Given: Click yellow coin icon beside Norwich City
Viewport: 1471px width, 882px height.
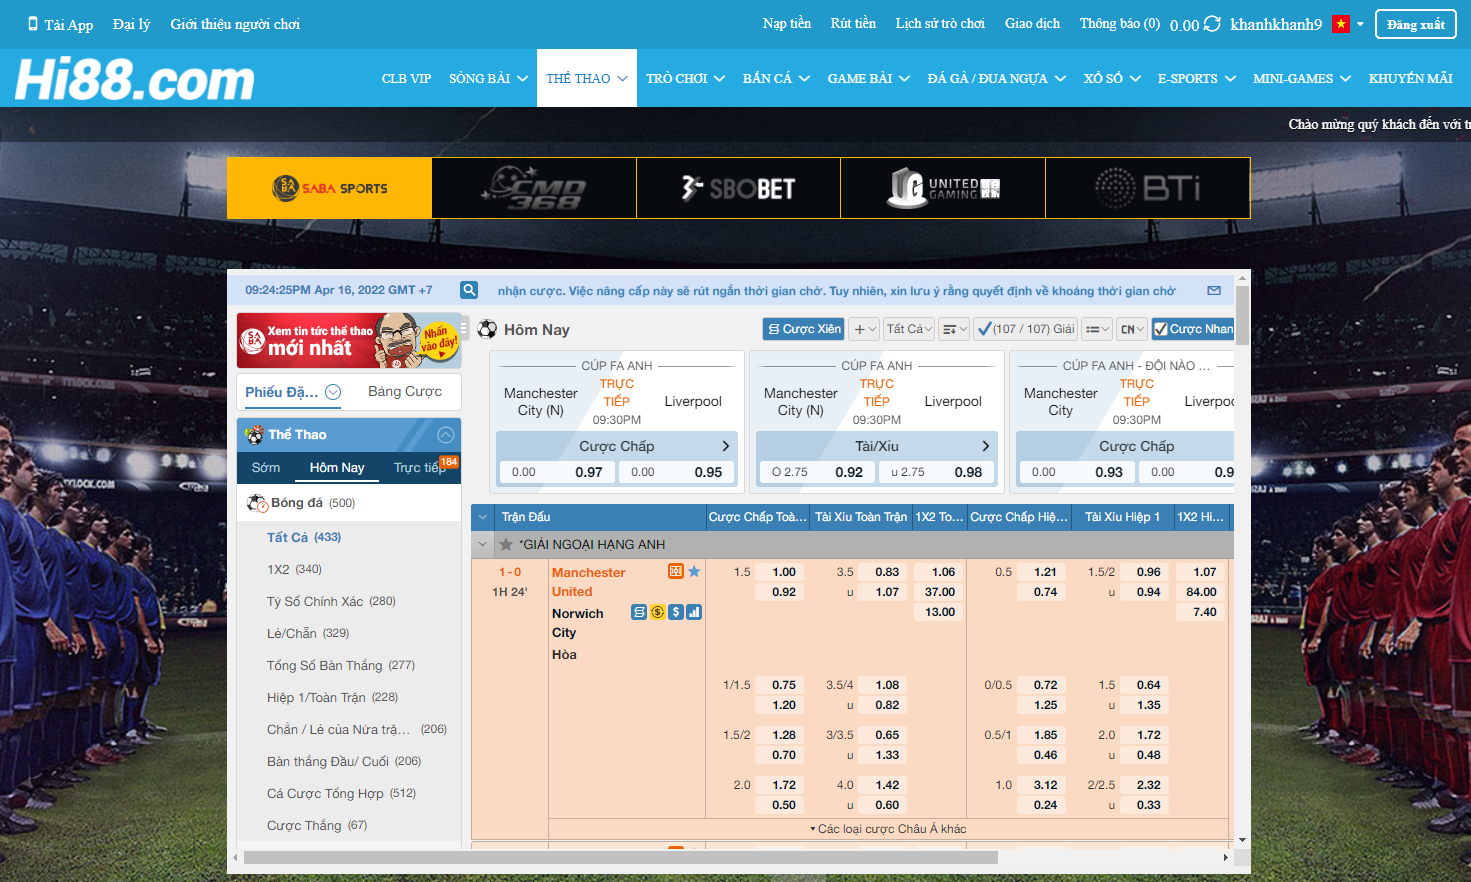Looking at the screenshot, I should tap(658, 612).
